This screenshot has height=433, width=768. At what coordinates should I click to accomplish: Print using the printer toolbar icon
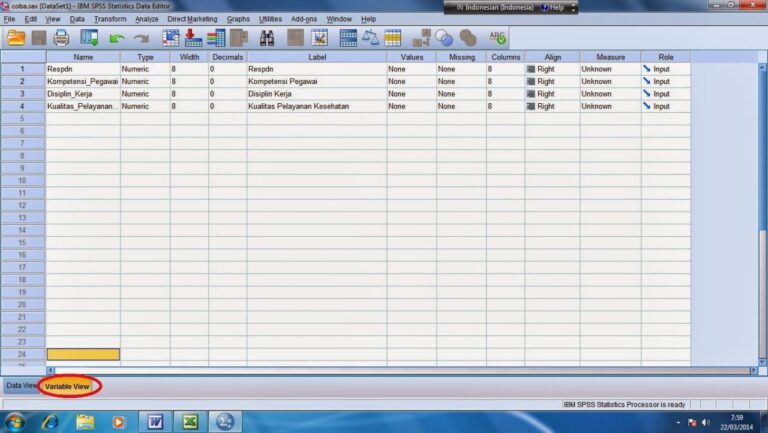pos(61,38)
